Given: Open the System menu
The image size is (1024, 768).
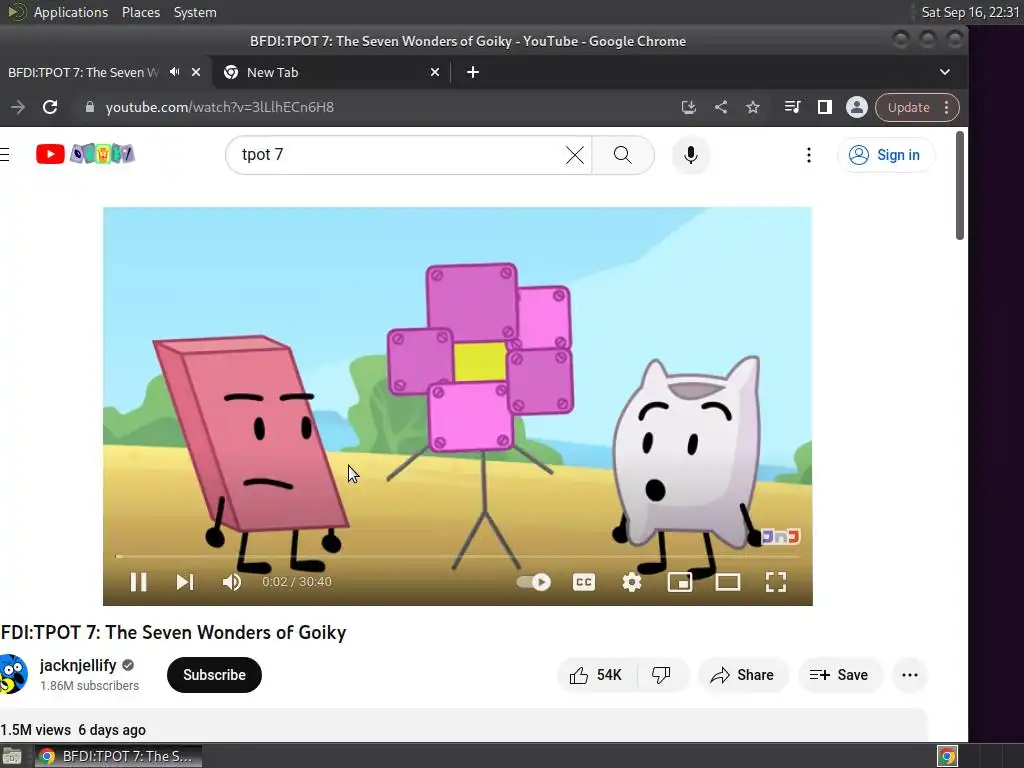Looking at the screenshot, I should [195, 12].
